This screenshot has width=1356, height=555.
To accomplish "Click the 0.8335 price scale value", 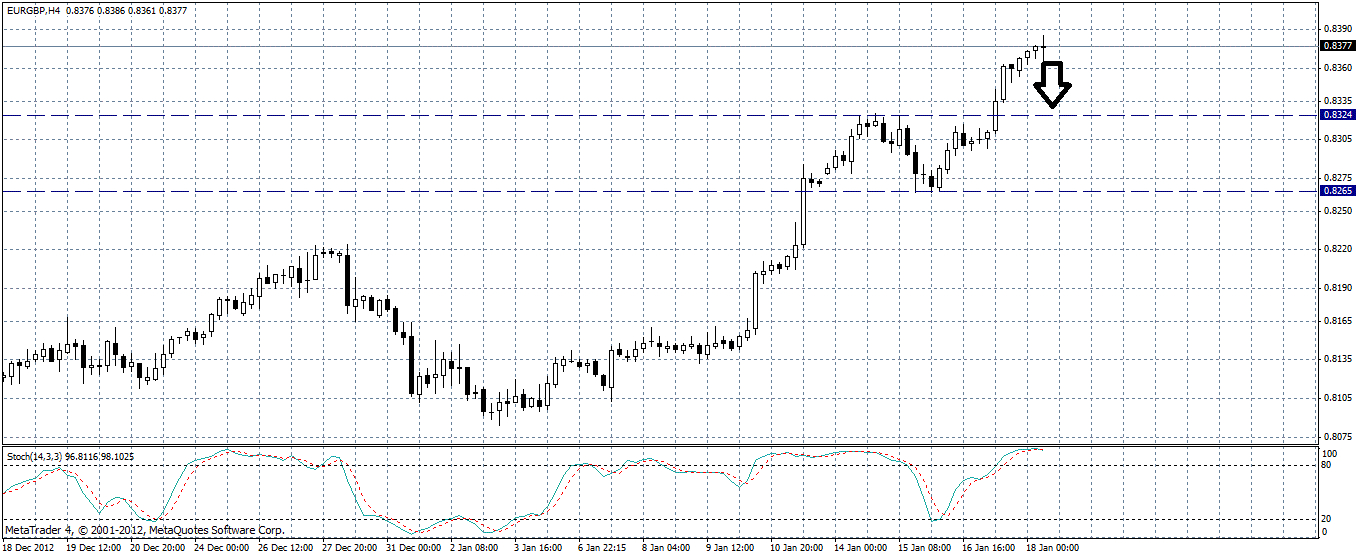I will coord(1338,101).
